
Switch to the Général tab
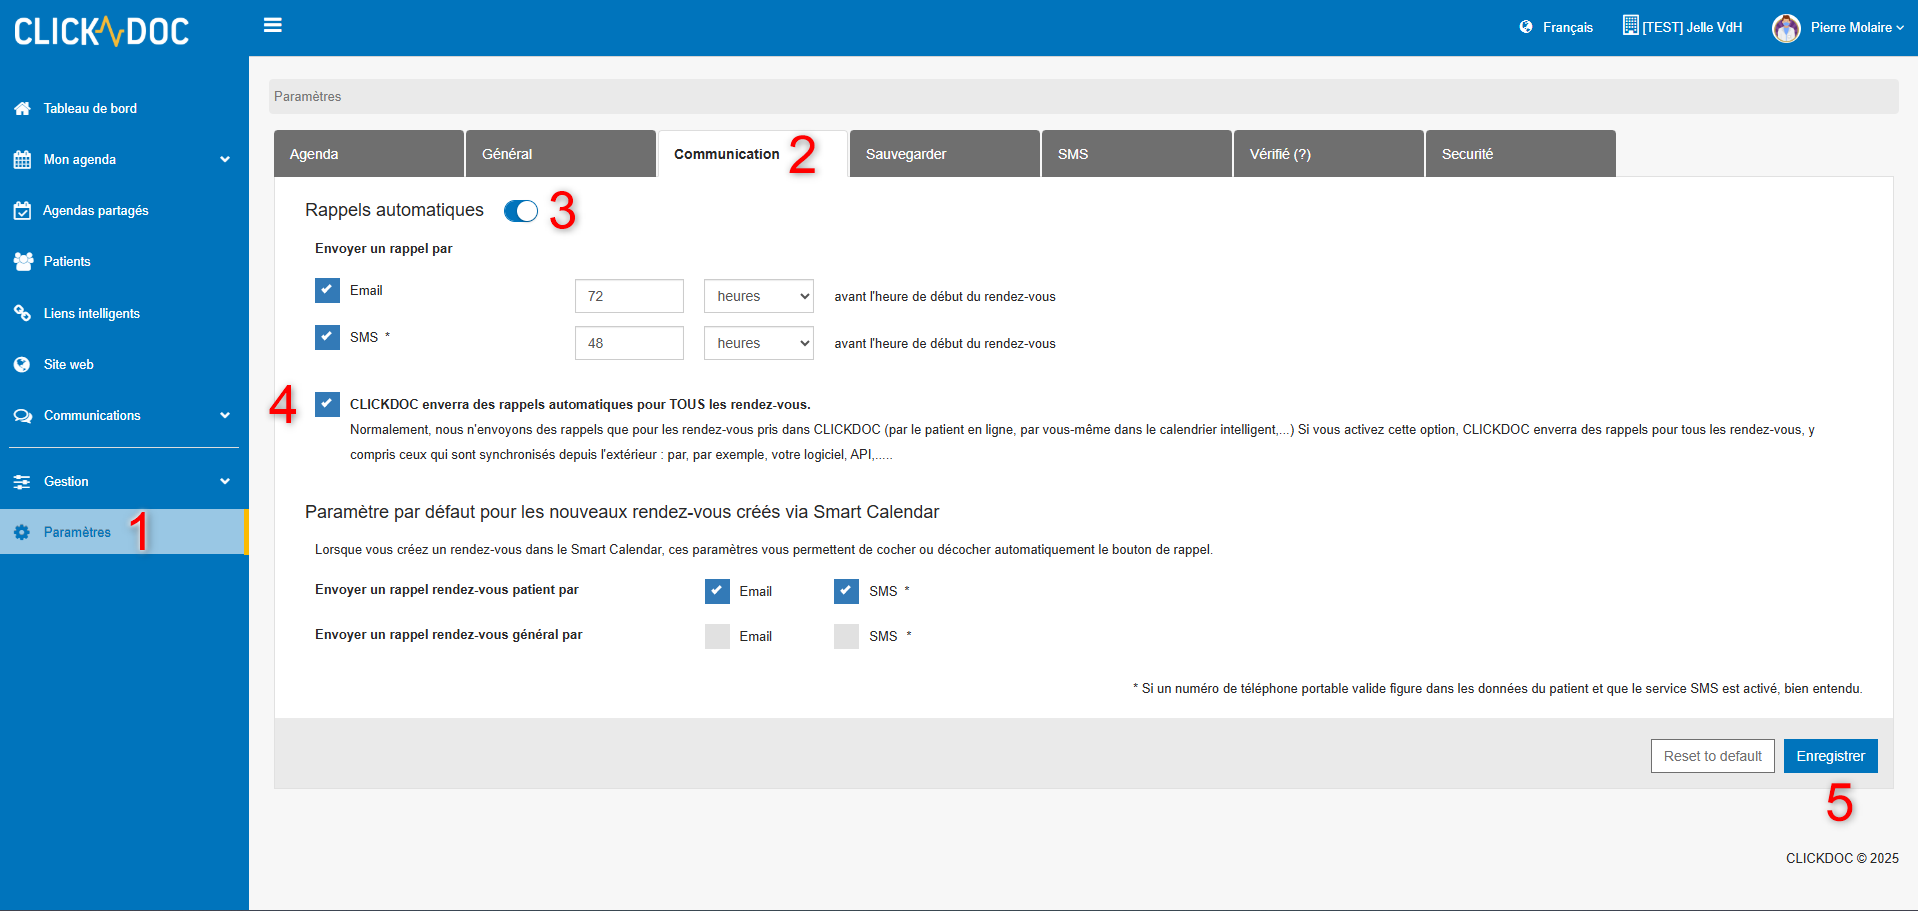560,154
